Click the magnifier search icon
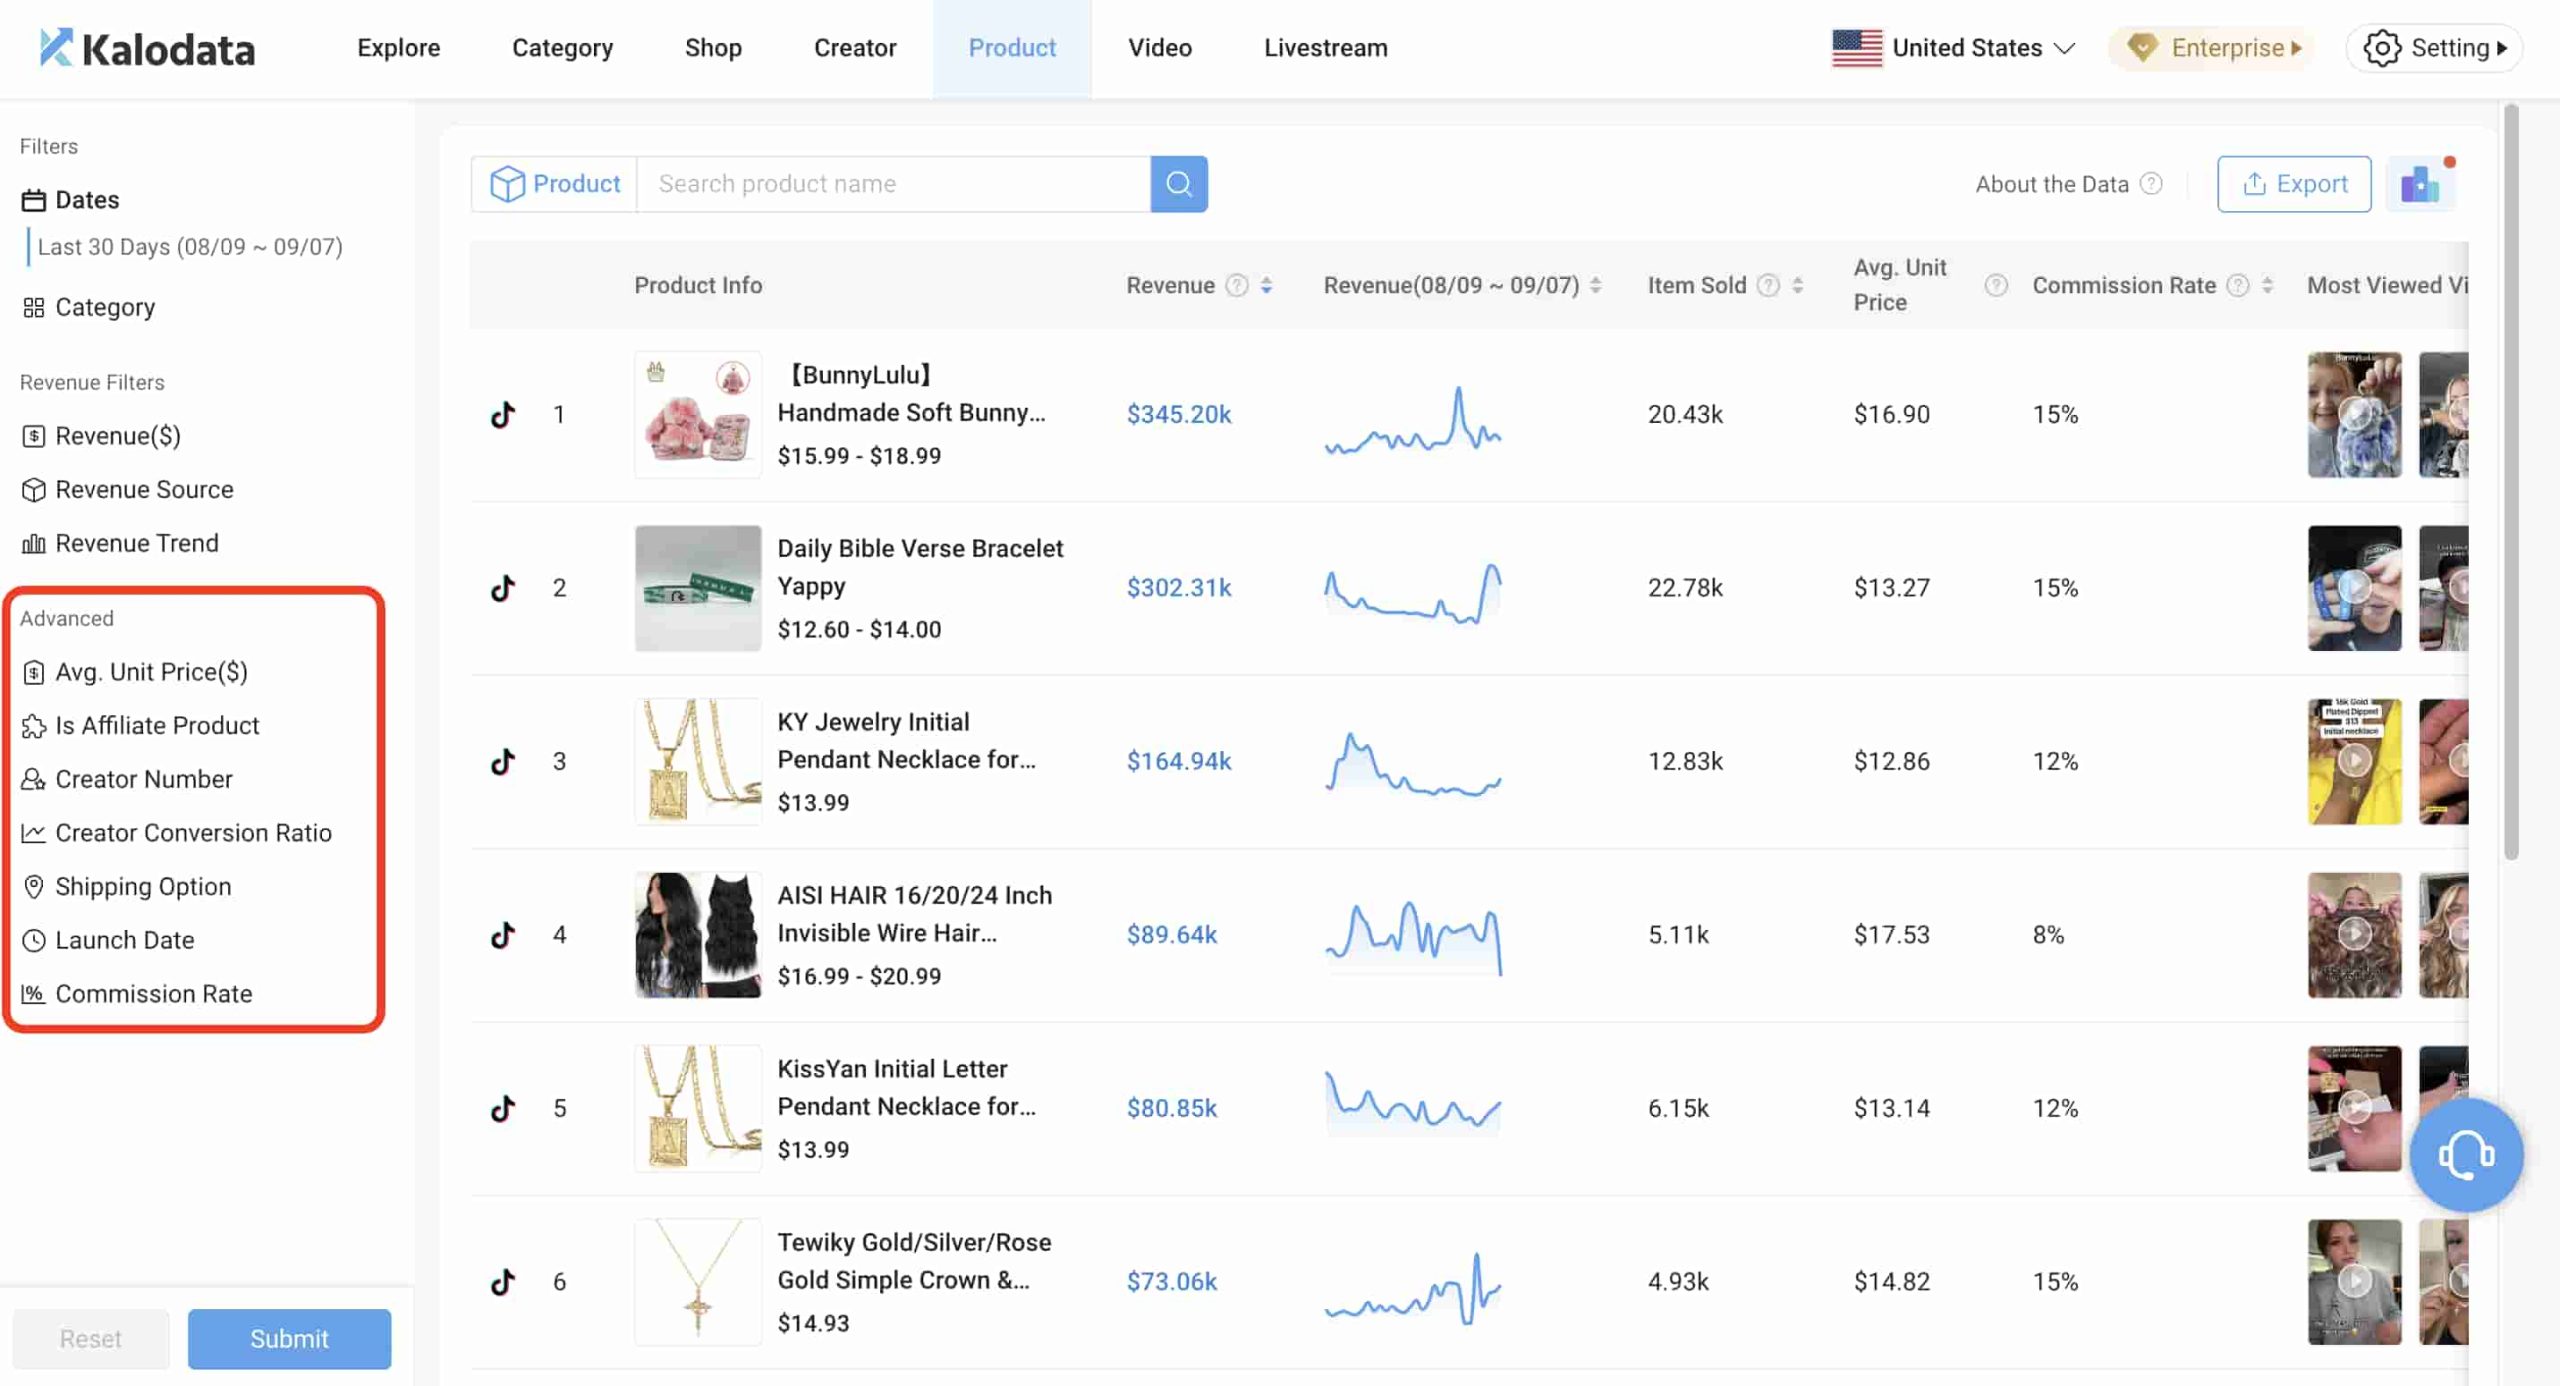Screen dimensions: 2560x1386 tap(1180, 184)
